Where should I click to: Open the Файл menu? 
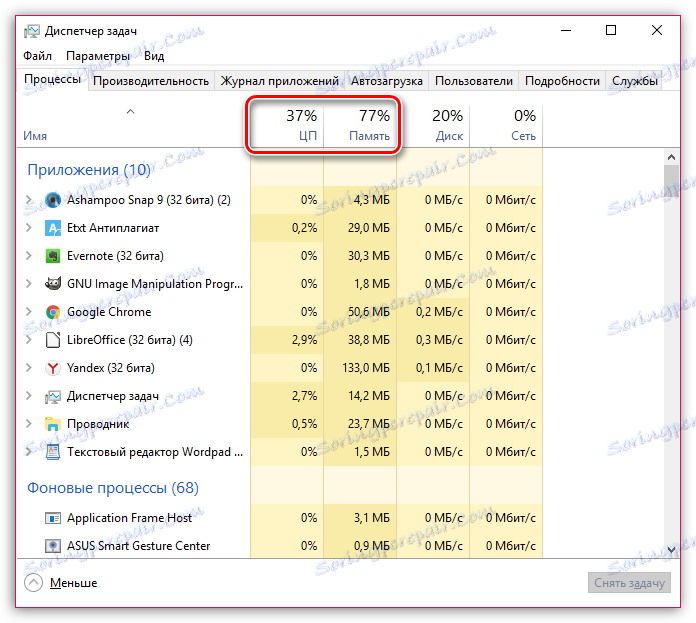[37, 56]
